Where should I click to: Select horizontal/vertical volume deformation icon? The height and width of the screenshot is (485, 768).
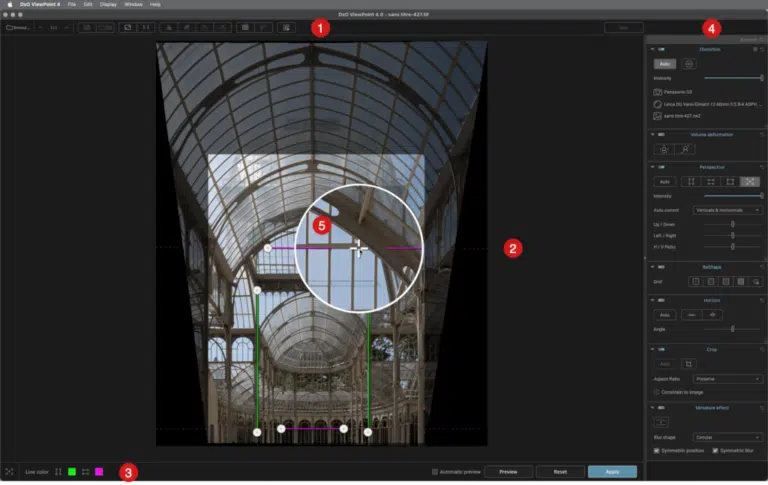(664, 149)
